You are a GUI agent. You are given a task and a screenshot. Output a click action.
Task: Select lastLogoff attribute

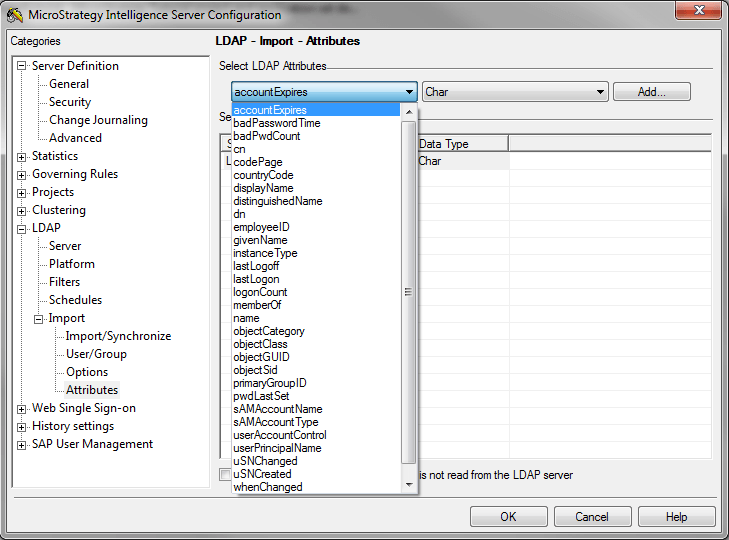[316, 266]
